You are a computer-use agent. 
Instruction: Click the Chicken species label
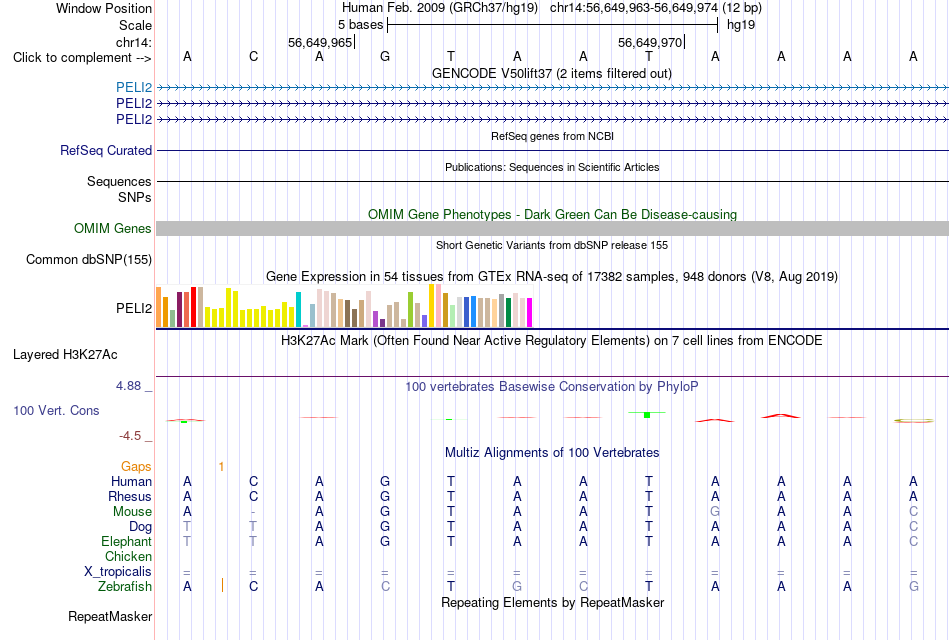[x=128, y=556]
